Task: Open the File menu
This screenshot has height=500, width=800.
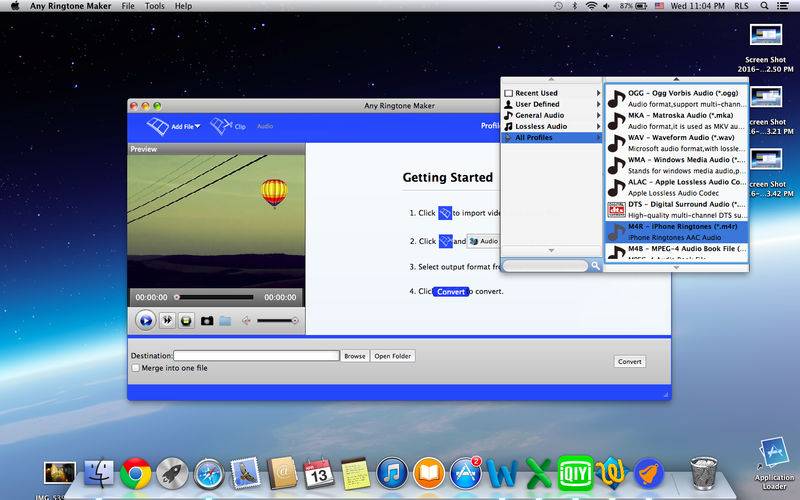Action: click(x=128, y=6)
